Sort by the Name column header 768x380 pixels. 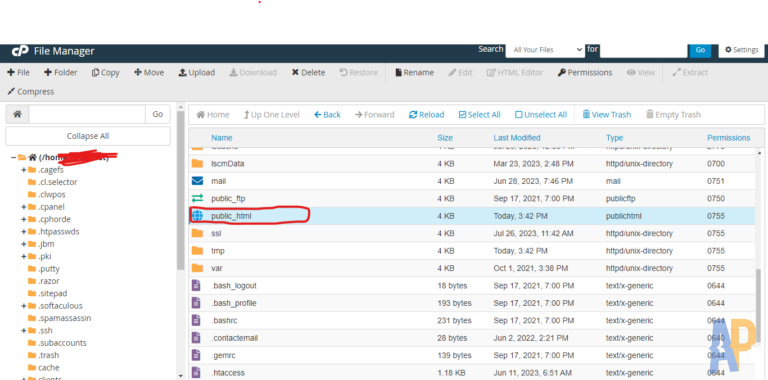tap(222, 138)
